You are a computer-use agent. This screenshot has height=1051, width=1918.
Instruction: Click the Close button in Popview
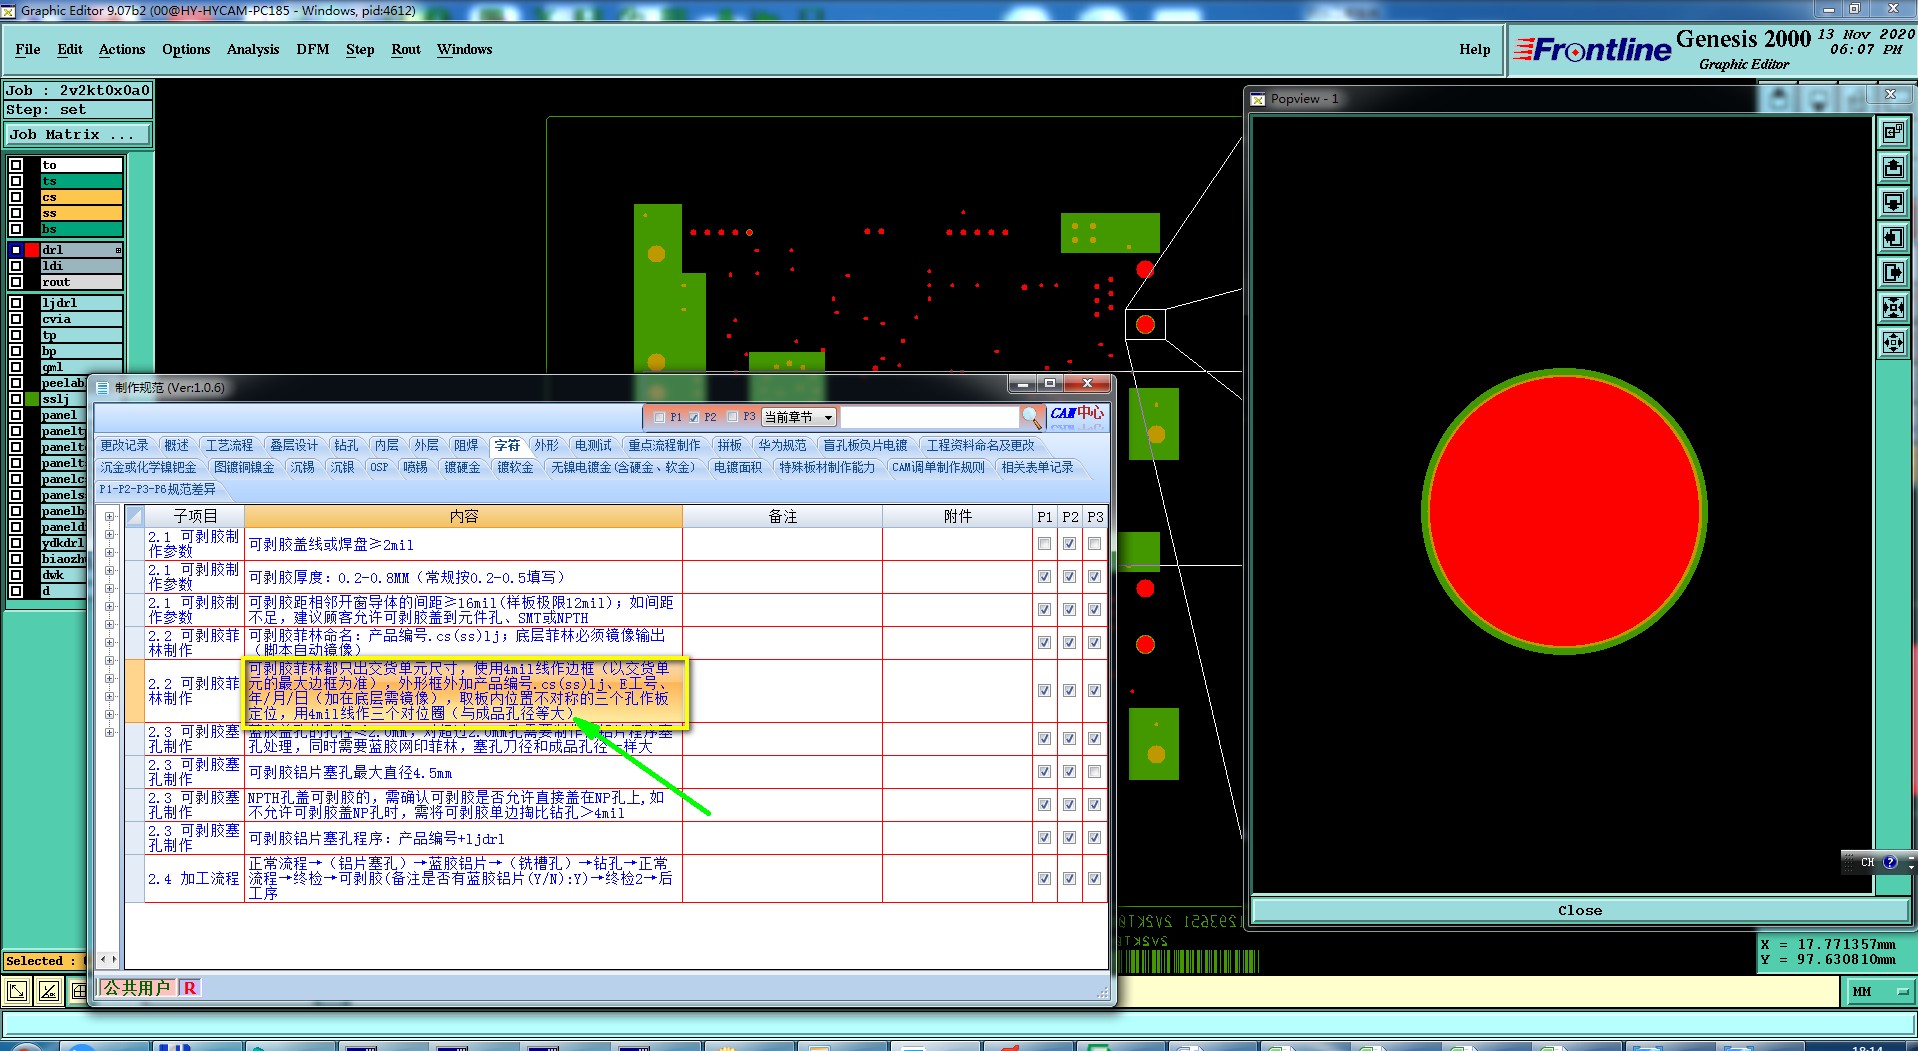(x=1579, y=911)
